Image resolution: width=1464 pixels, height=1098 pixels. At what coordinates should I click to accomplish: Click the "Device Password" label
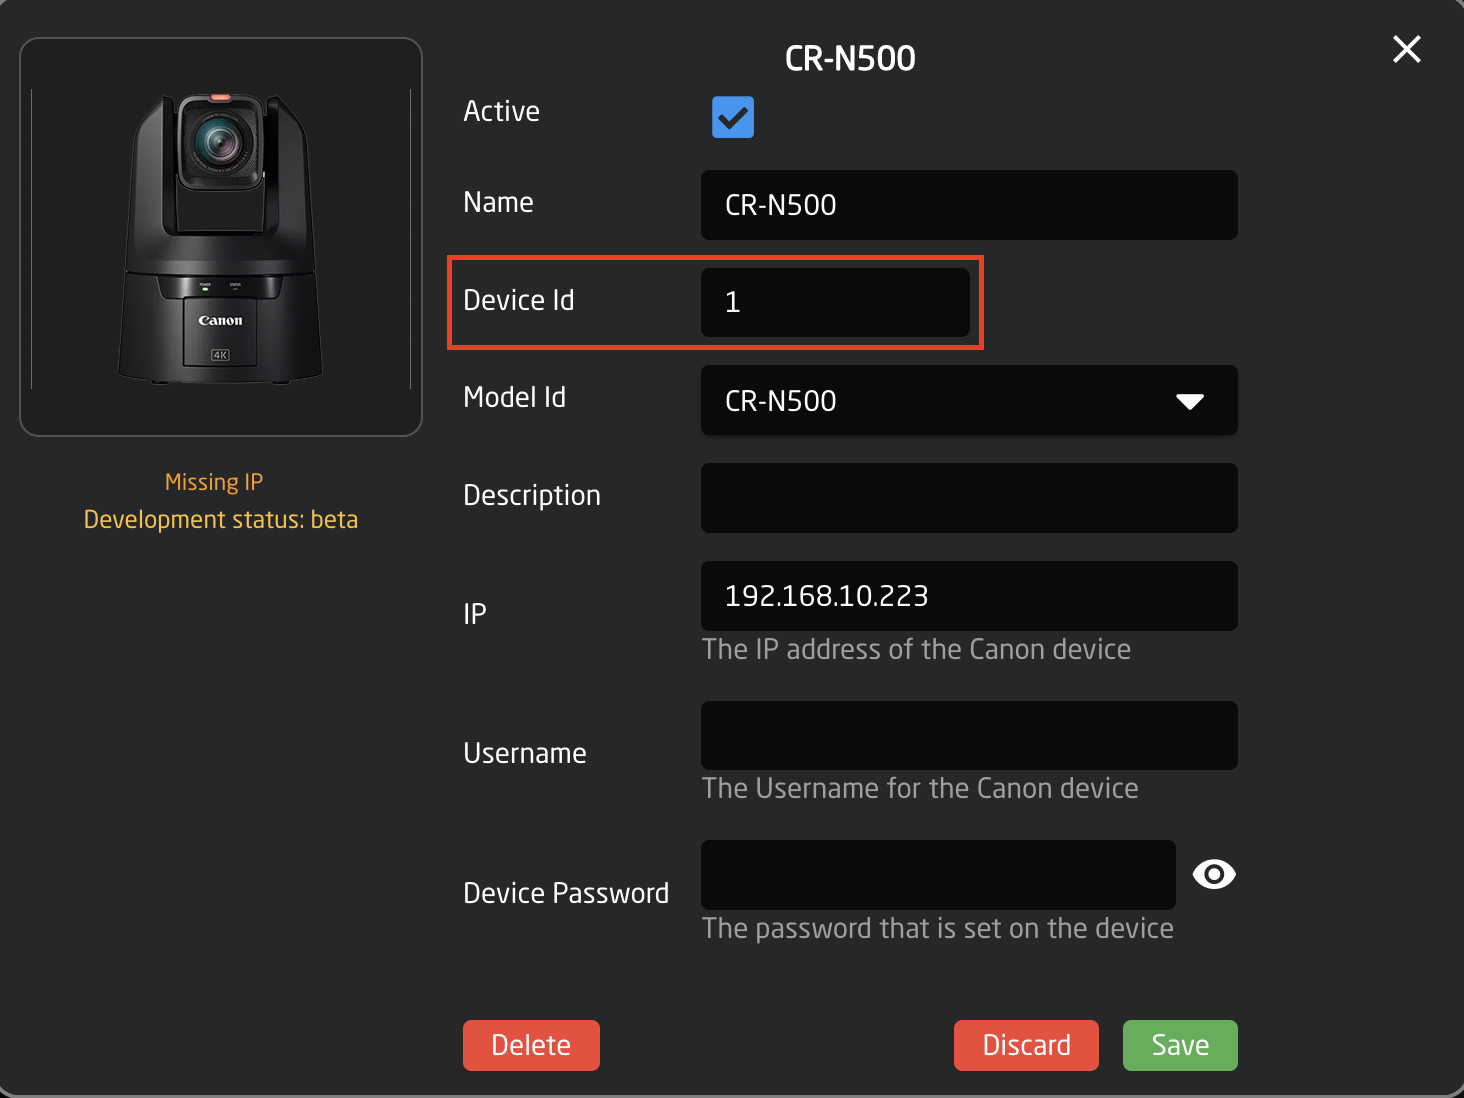[566, 893]
